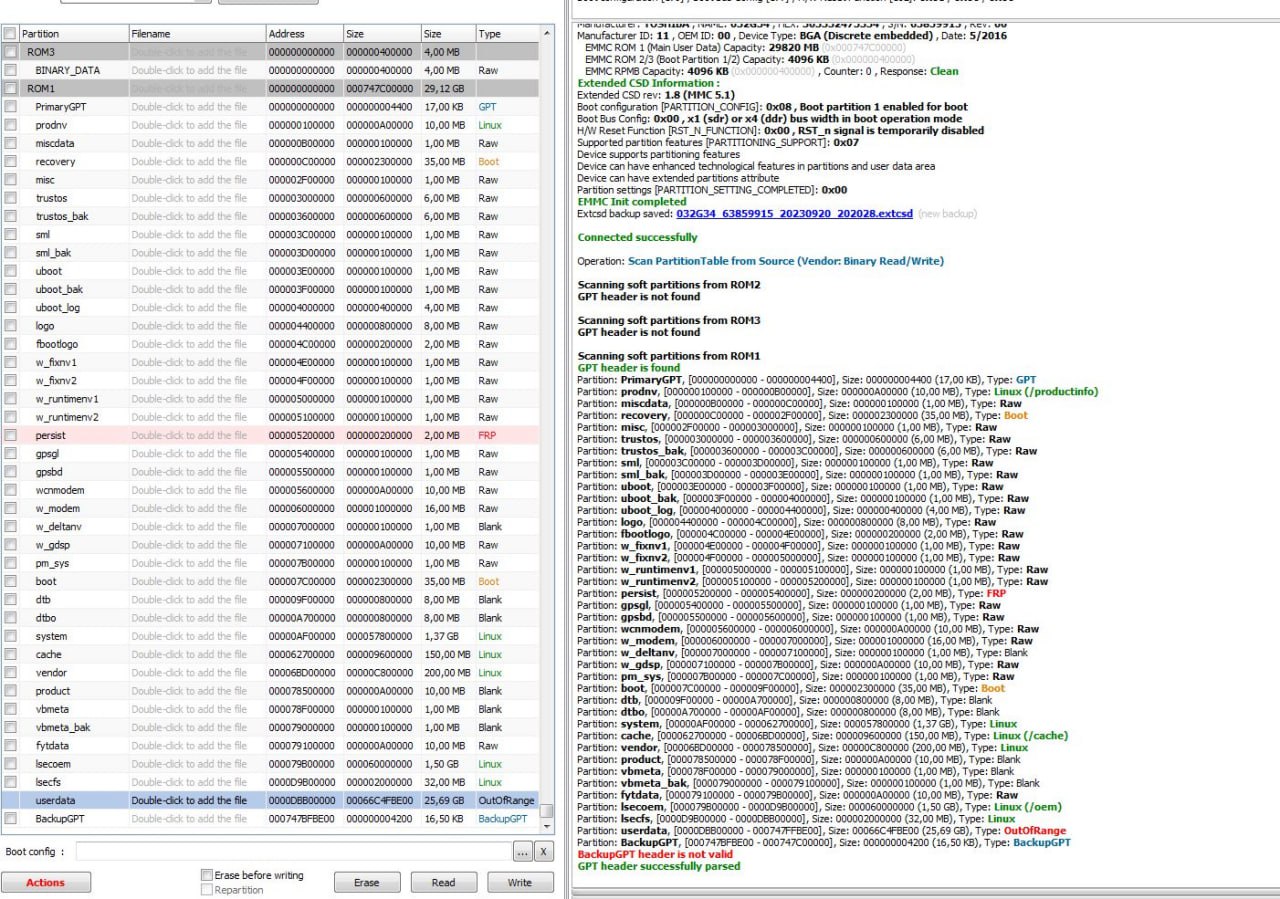This screenshot has height=899, width=1280.
Task: Select the miscdata partition name
Action: [x=55, y=143]
